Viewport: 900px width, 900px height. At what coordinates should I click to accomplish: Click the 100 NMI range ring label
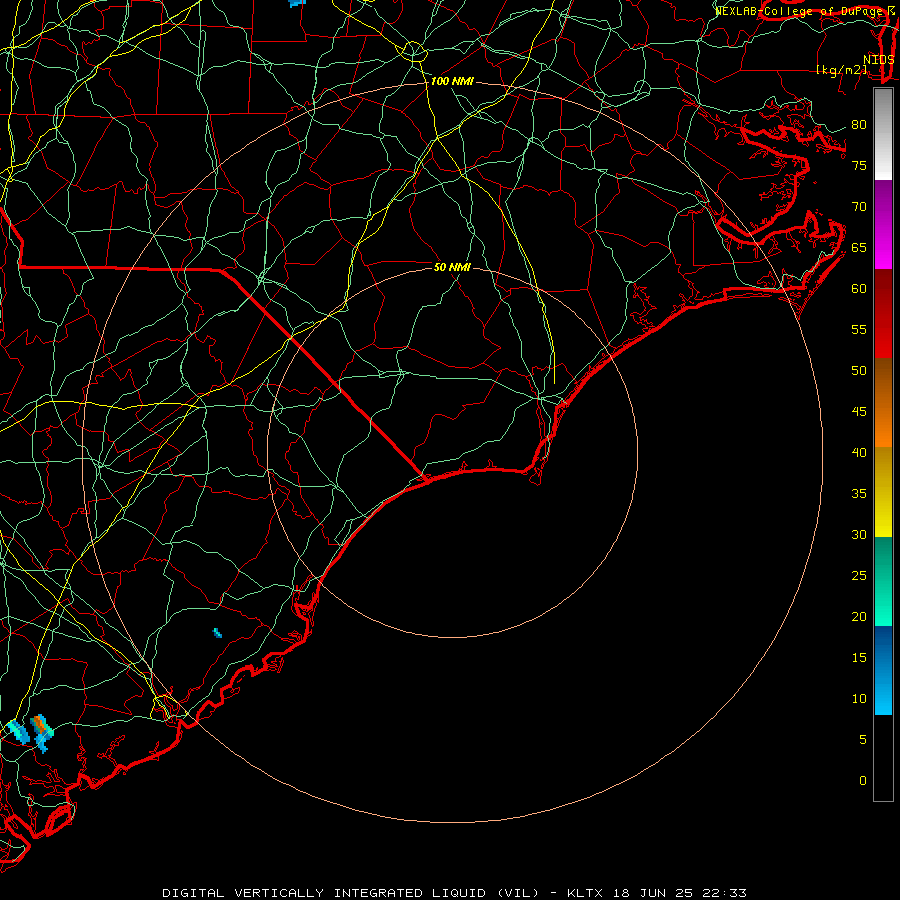click(452, 82)
